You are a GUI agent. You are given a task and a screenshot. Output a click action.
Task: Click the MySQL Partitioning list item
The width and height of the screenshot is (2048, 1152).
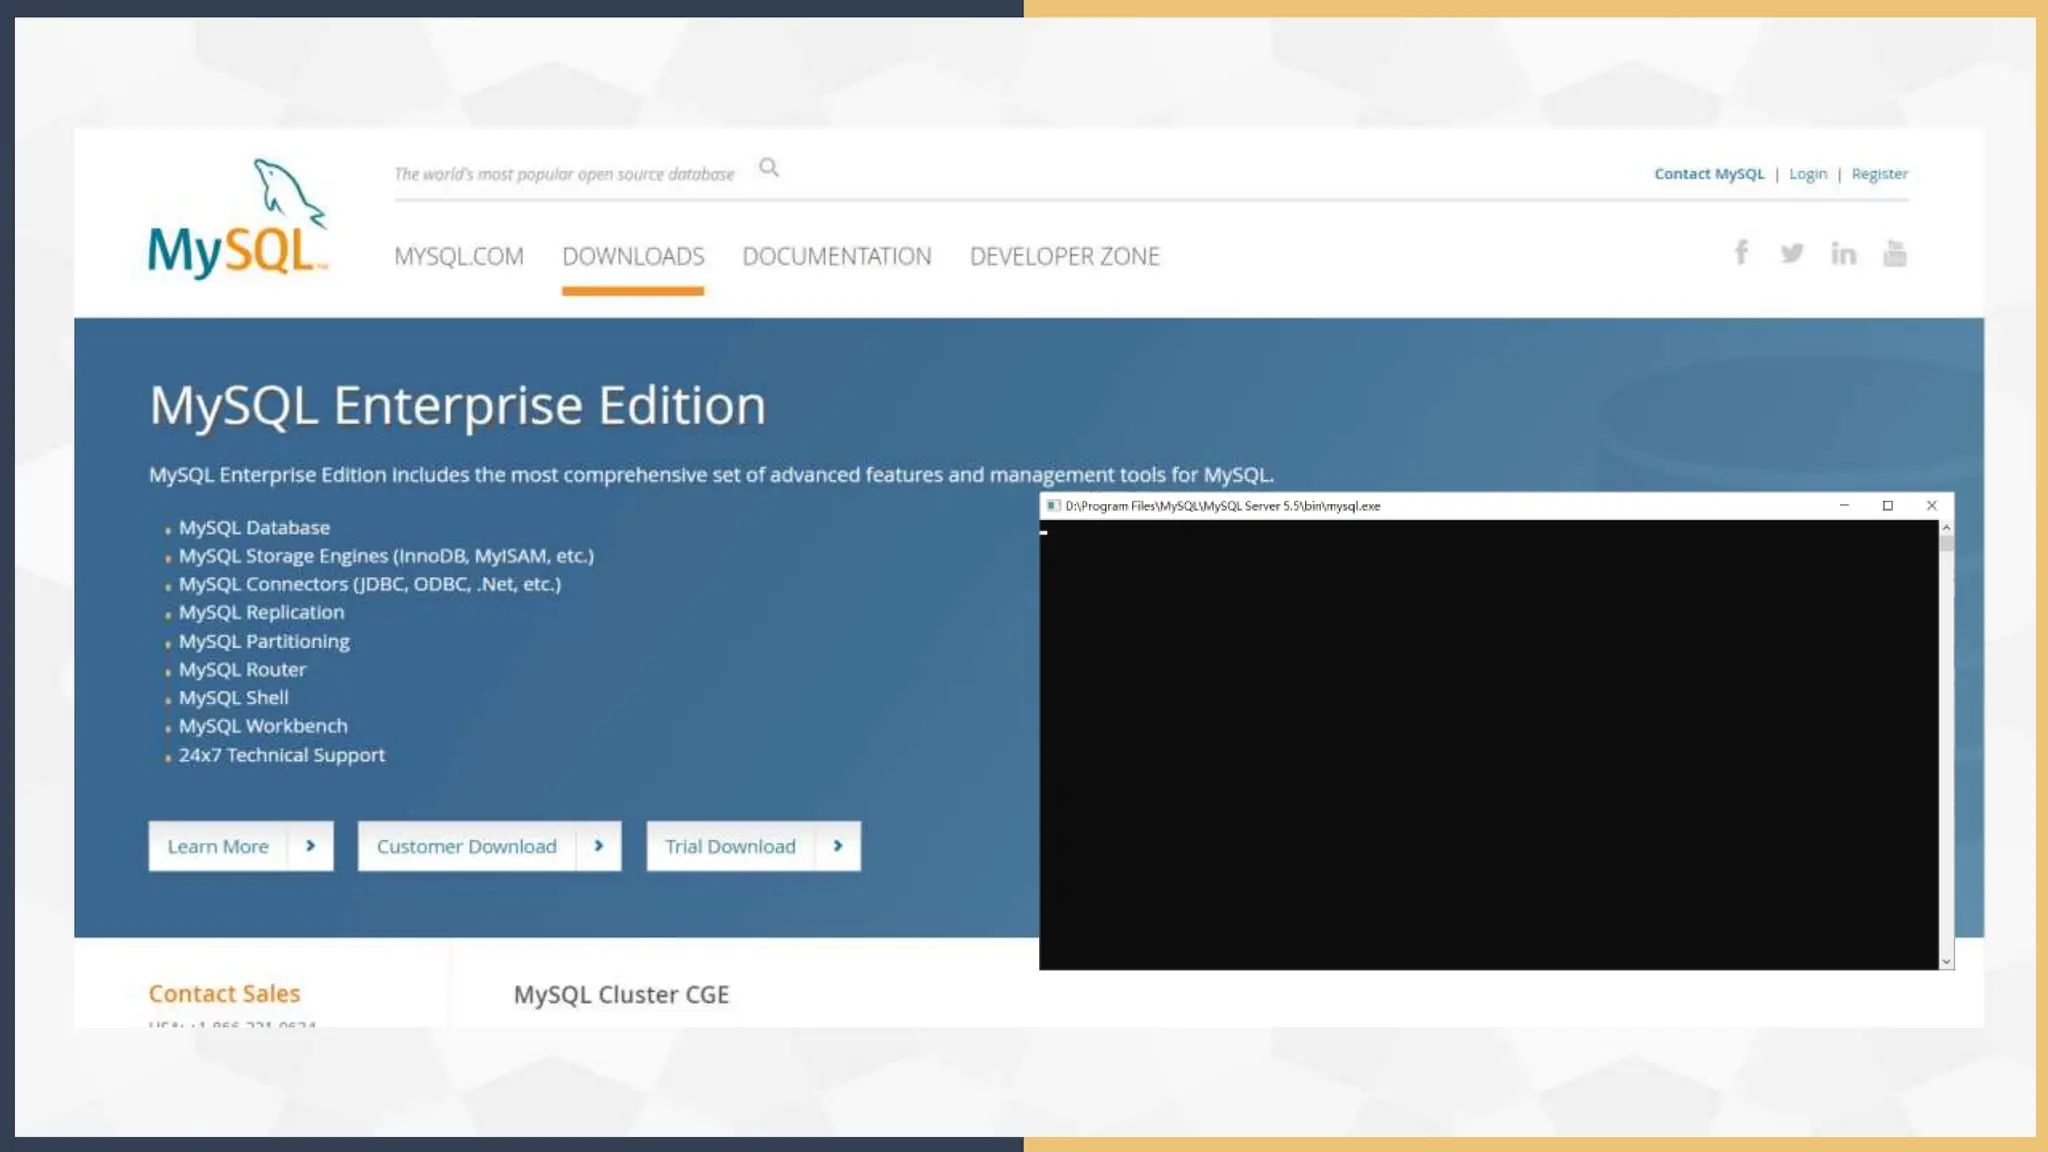(264, 641)
